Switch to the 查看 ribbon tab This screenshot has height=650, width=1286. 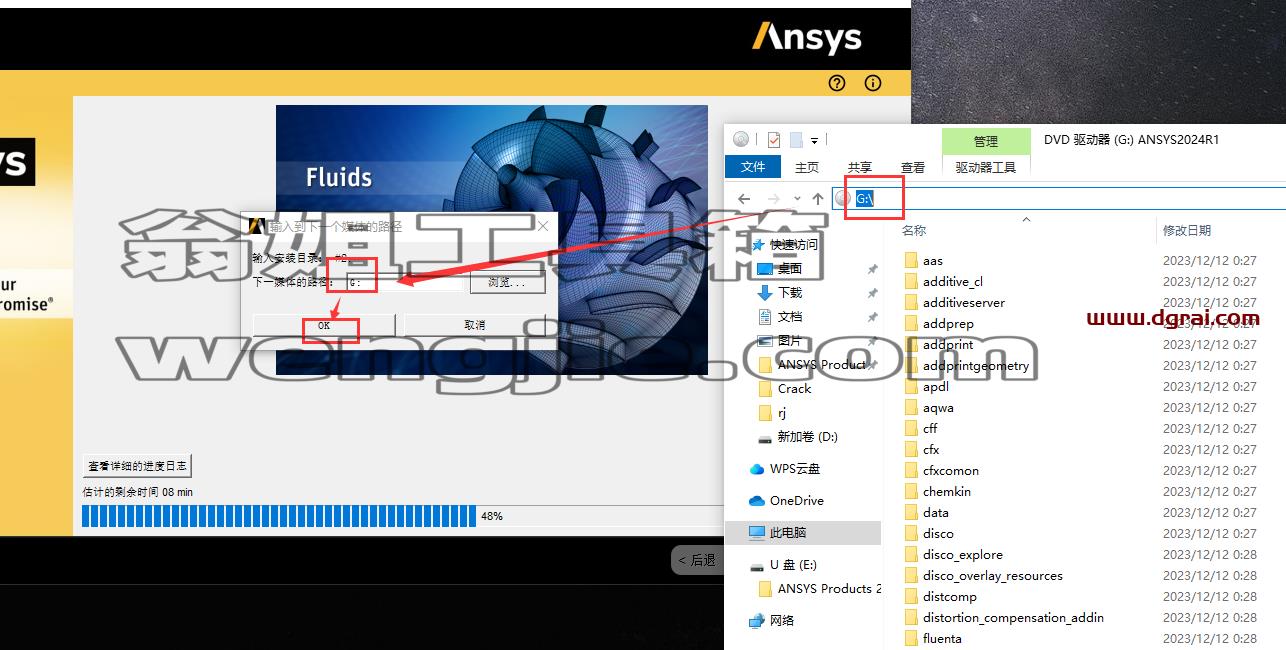(x=913, y=167)
